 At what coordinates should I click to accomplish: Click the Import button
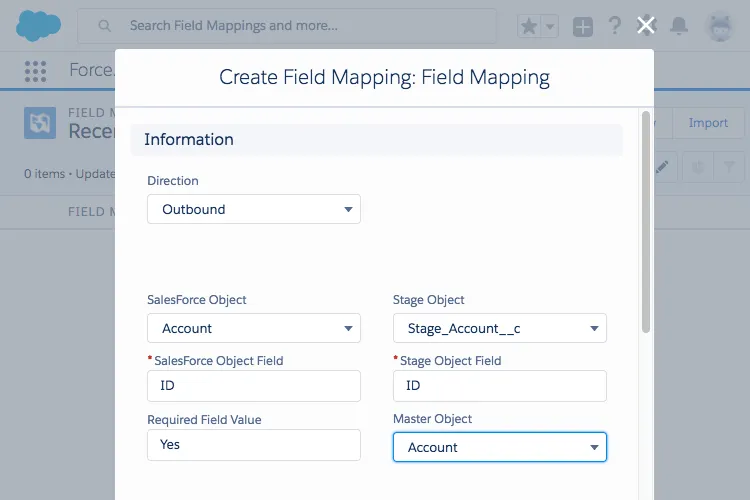click(x=708, y=123)
